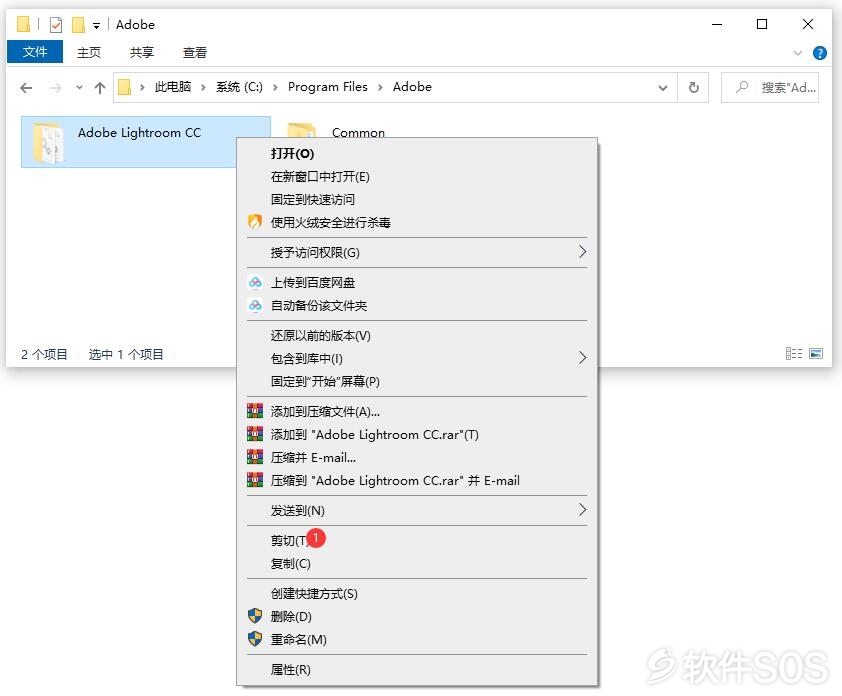The height and width of the screenshot is (696, 842).
Task: Go up one folder level arrow
Action: (100, 88)
